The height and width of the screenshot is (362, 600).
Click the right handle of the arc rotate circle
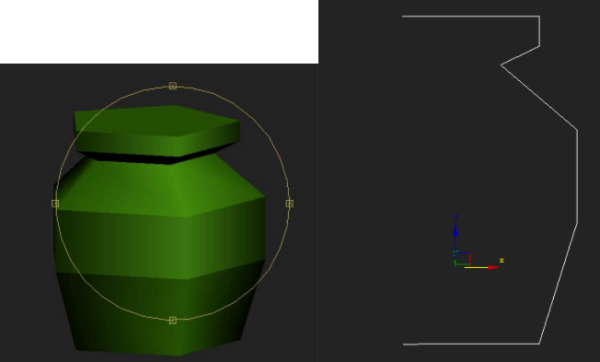click(290, 204)
